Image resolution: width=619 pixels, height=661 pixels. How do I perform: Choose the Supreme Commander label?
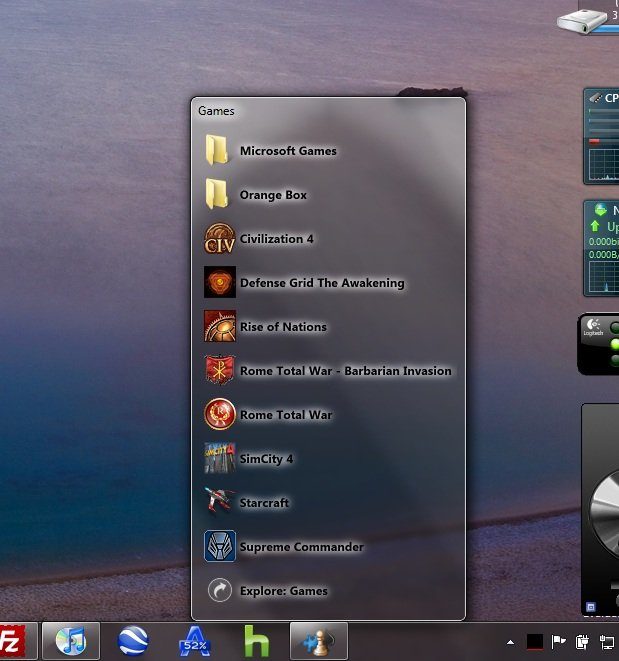click(301, 547)
